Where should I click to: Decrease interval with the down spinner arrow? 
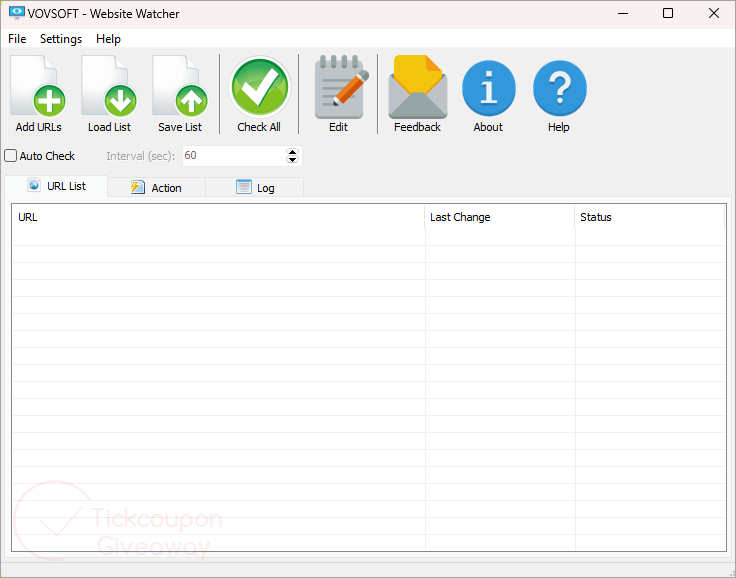coord(292,160)
